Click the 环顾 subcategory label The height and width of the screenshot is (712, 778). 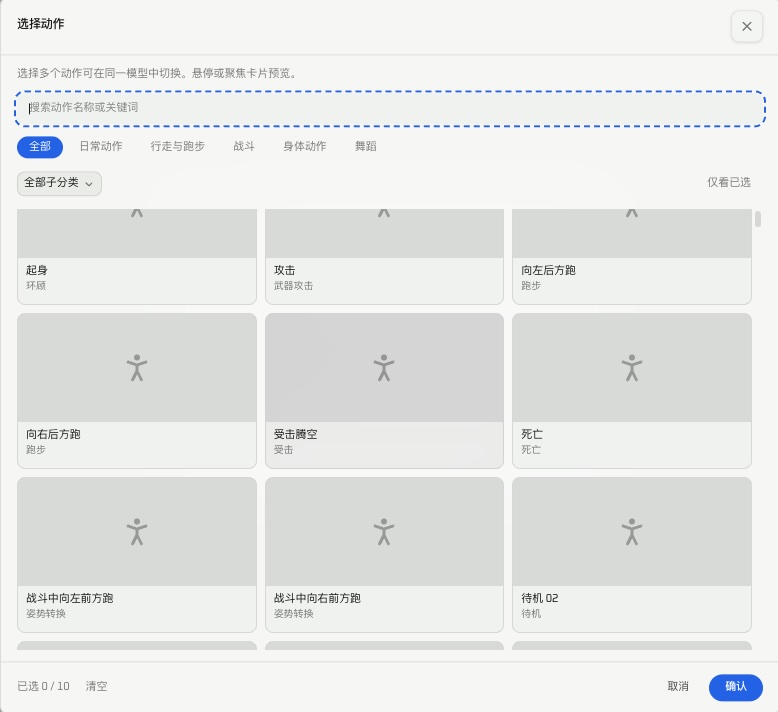(x=36, y=286)
